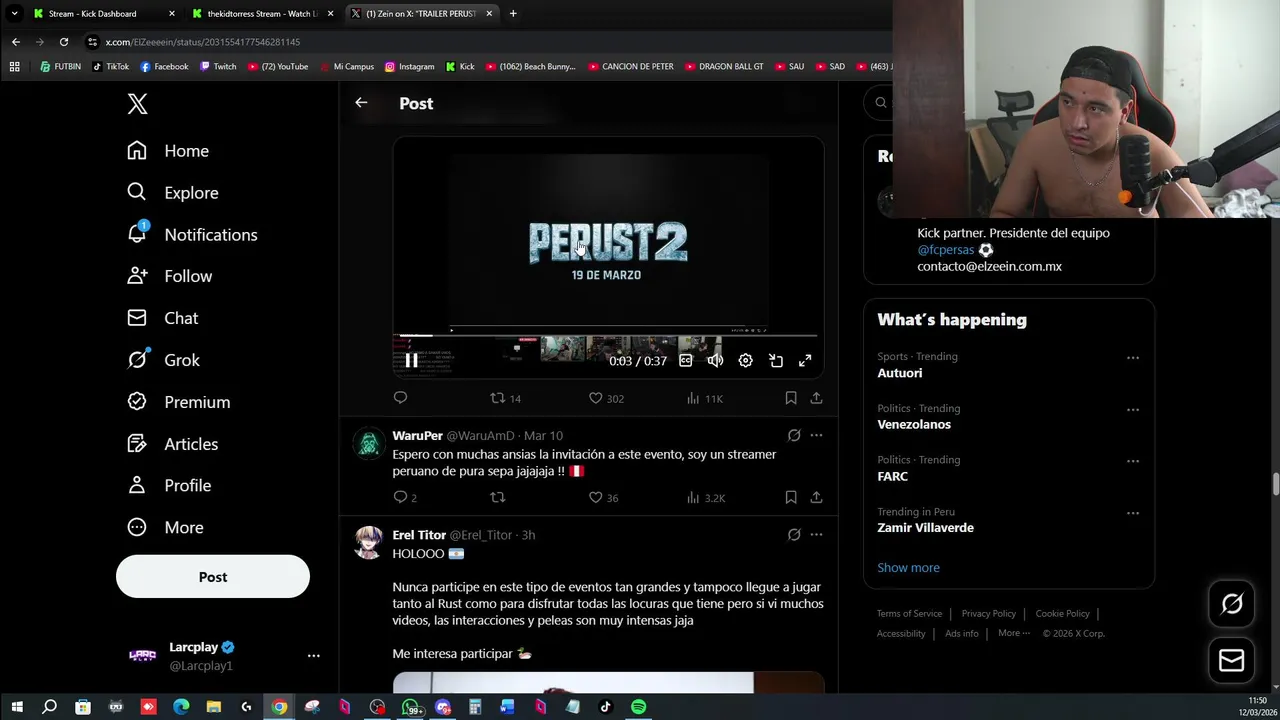Open floating messages envelope button
Screen dimensions: 1280x720
click(x=1232, y=661)
